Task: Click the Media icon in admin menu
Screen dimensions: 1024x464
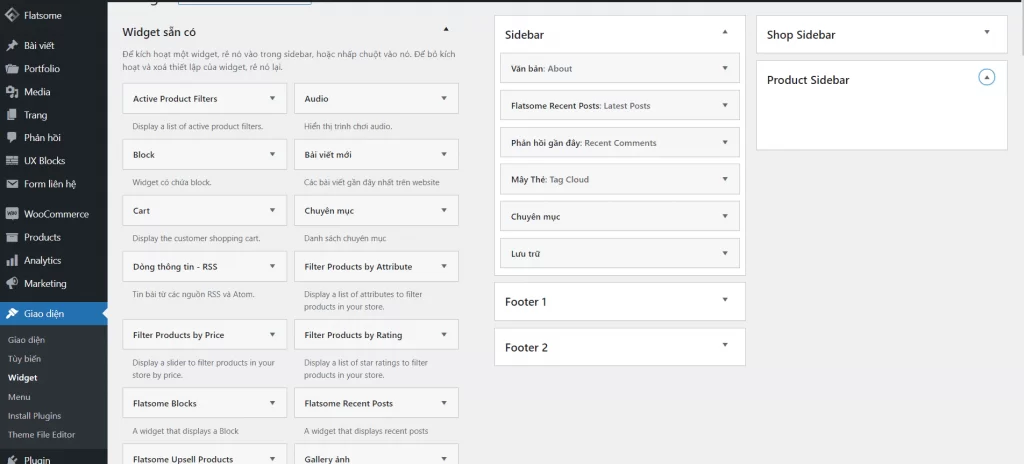Action: (x=11, y=92)
